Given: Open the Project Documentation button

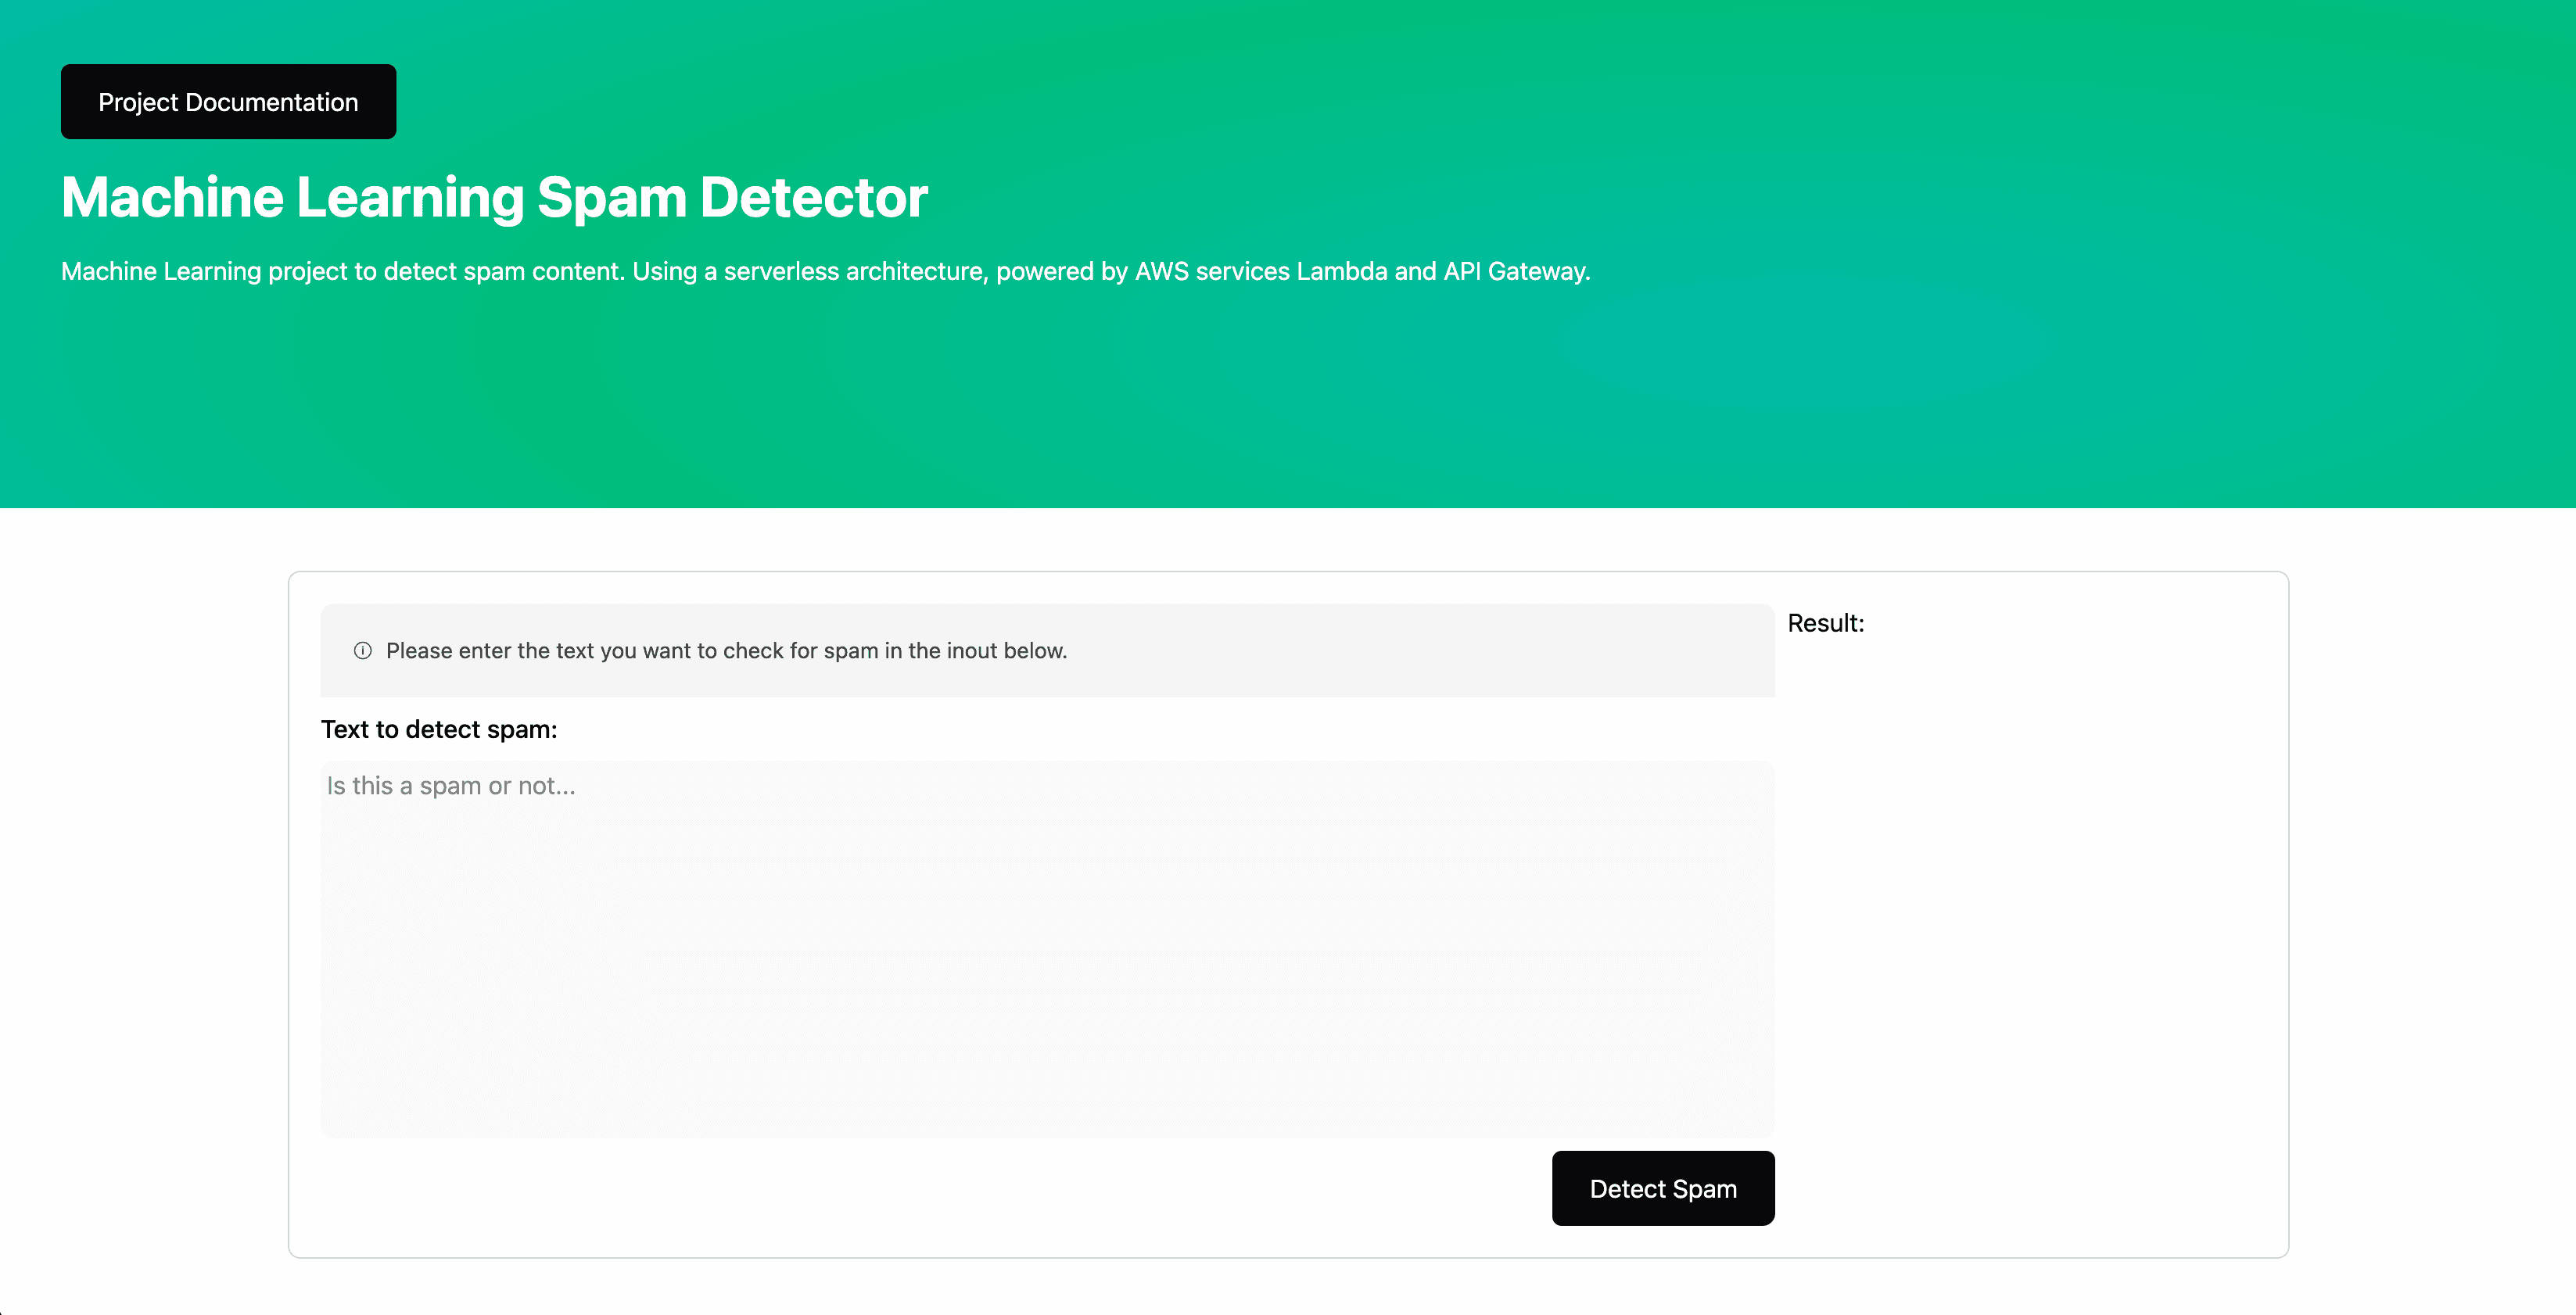Looking at the screenshot, I should (228, 102).
